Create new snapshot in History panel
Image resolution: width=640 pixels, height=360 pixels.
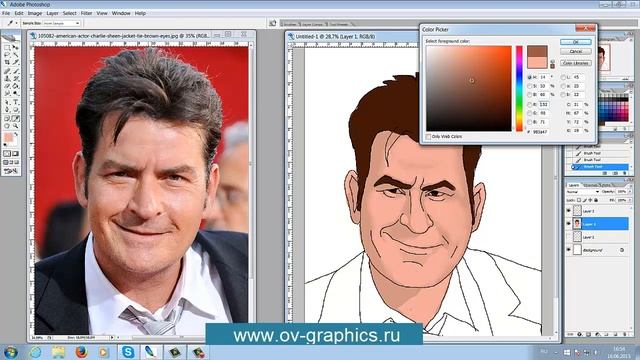pyautogui.click(x=616, y=173)
